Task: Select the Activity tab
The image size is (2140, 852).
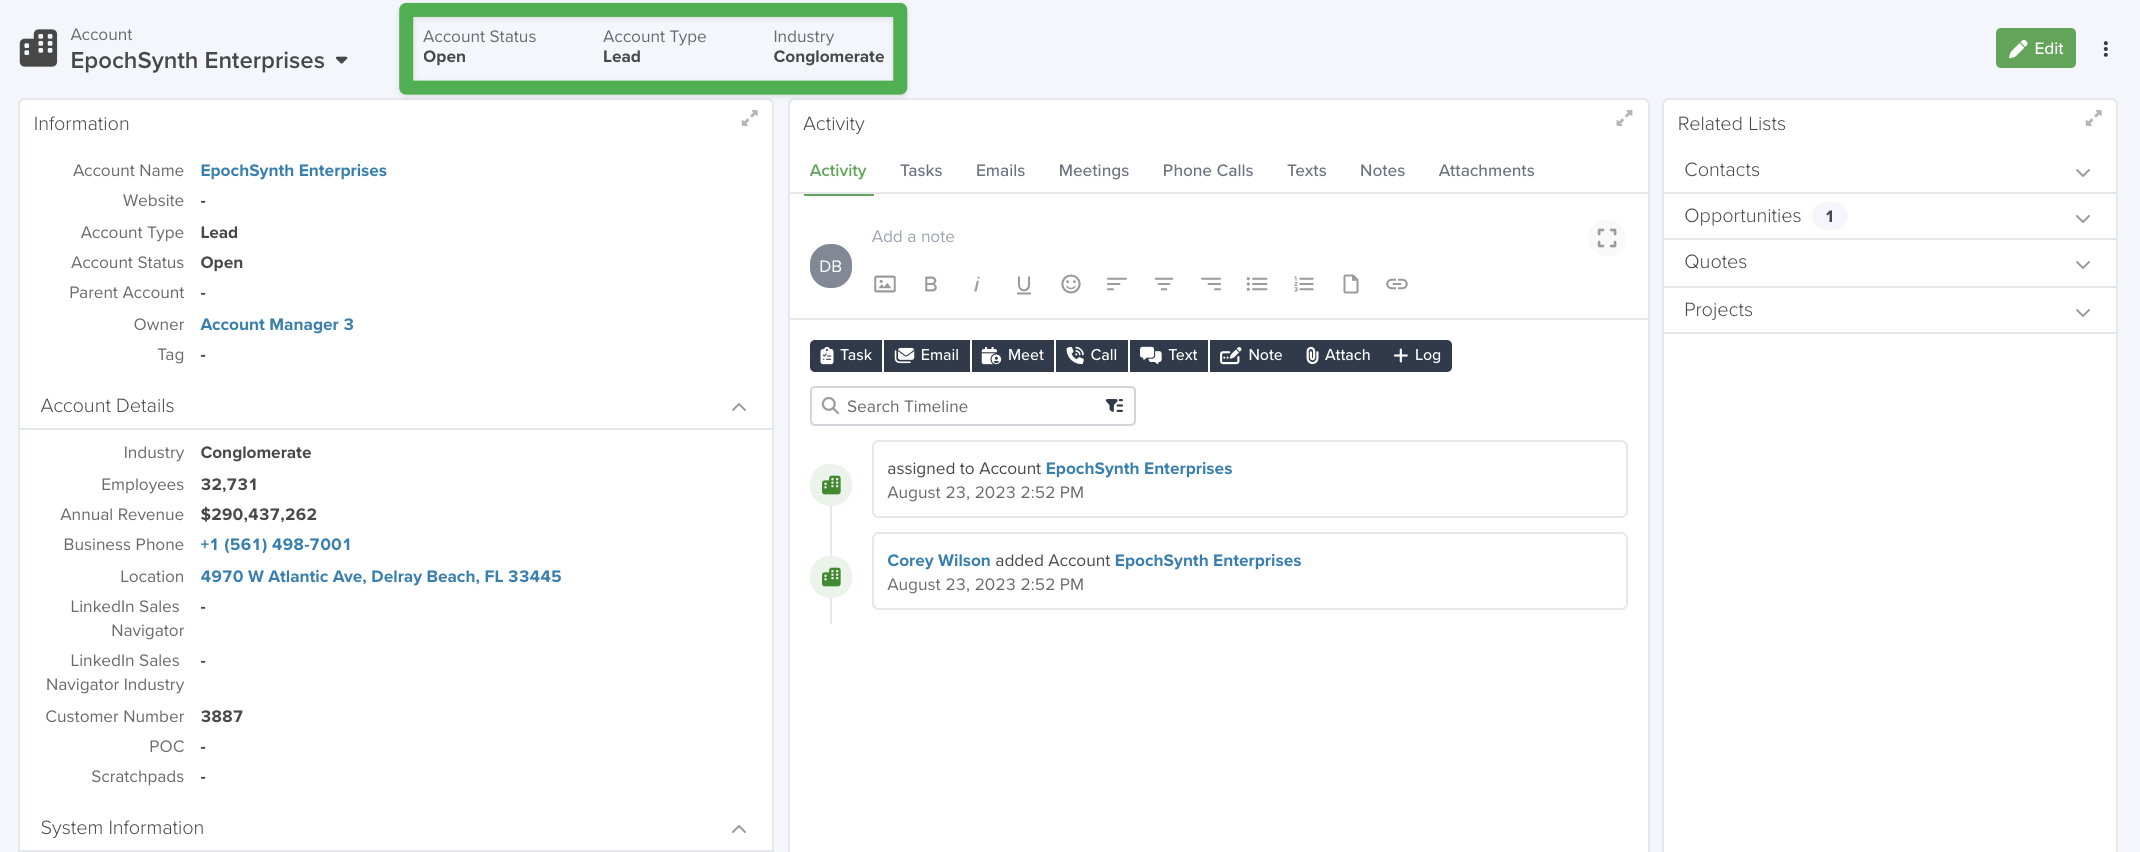Action: pos(838,171)
